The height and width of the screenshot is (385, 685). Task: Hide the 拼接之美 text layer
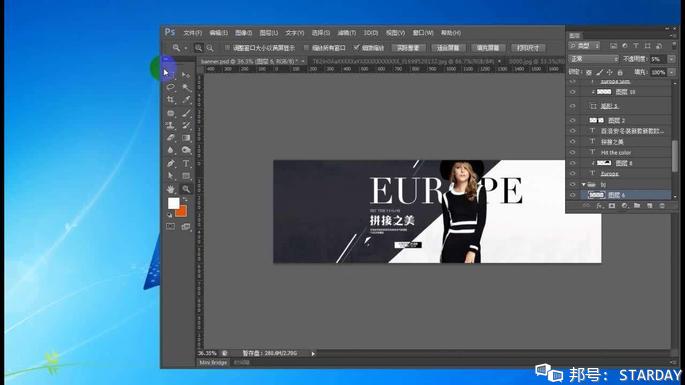tap(573, 142)
